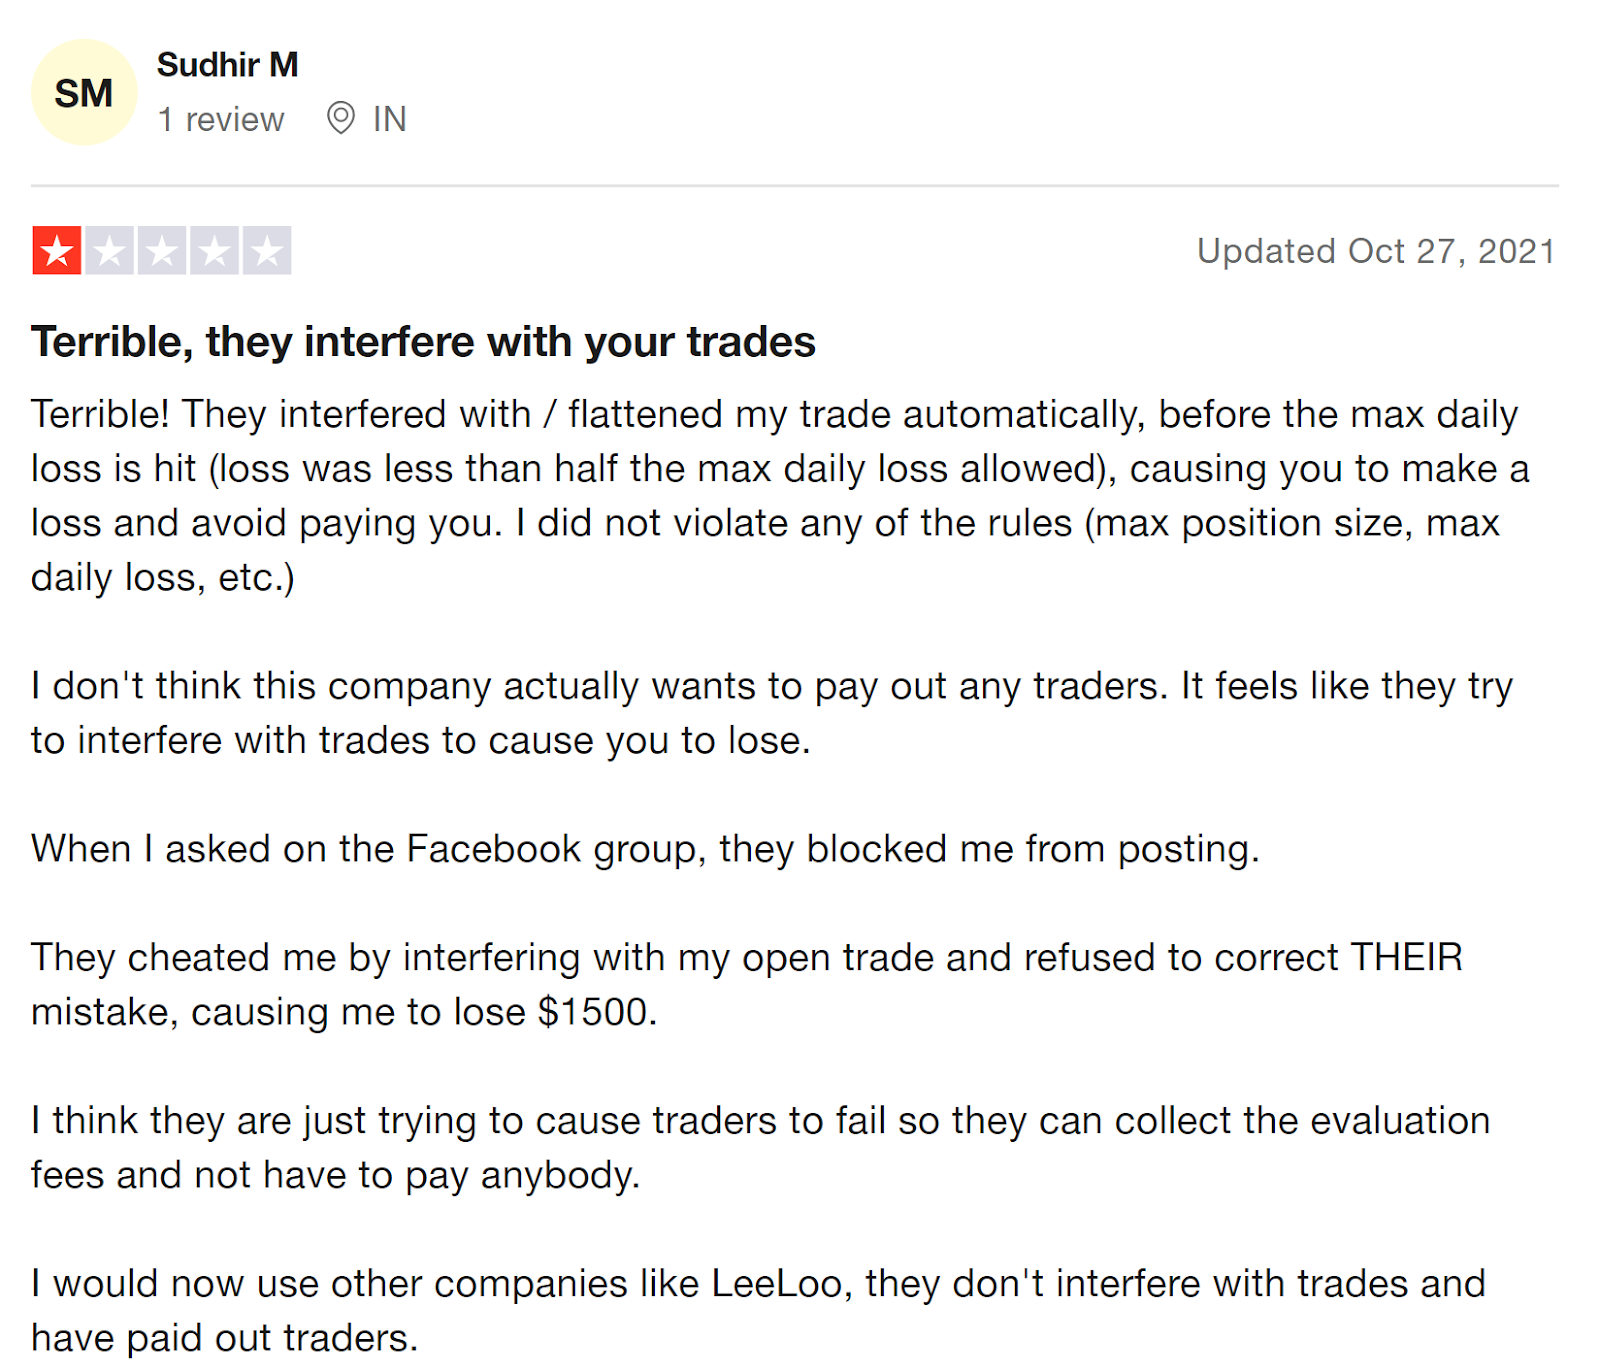Click the IN country label
Viewport: 1600px width, 1371px height.
pos(390,119)
